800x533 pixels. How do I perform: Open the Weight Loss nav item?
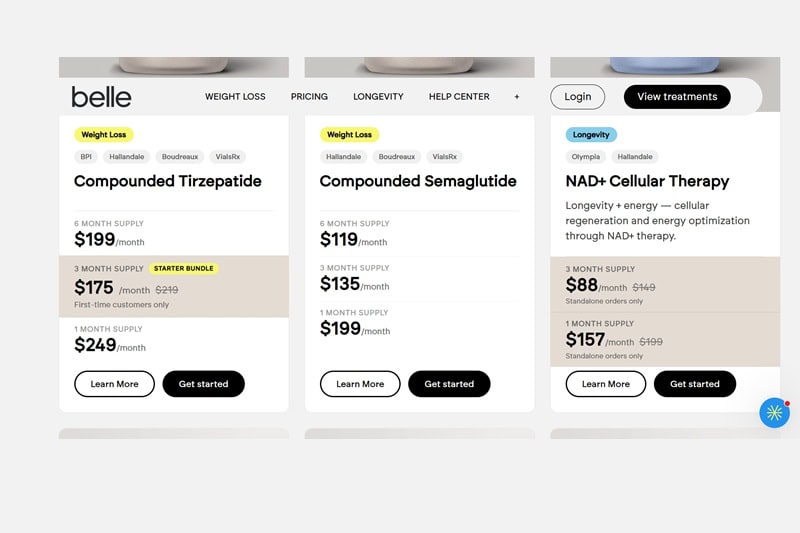235,96
